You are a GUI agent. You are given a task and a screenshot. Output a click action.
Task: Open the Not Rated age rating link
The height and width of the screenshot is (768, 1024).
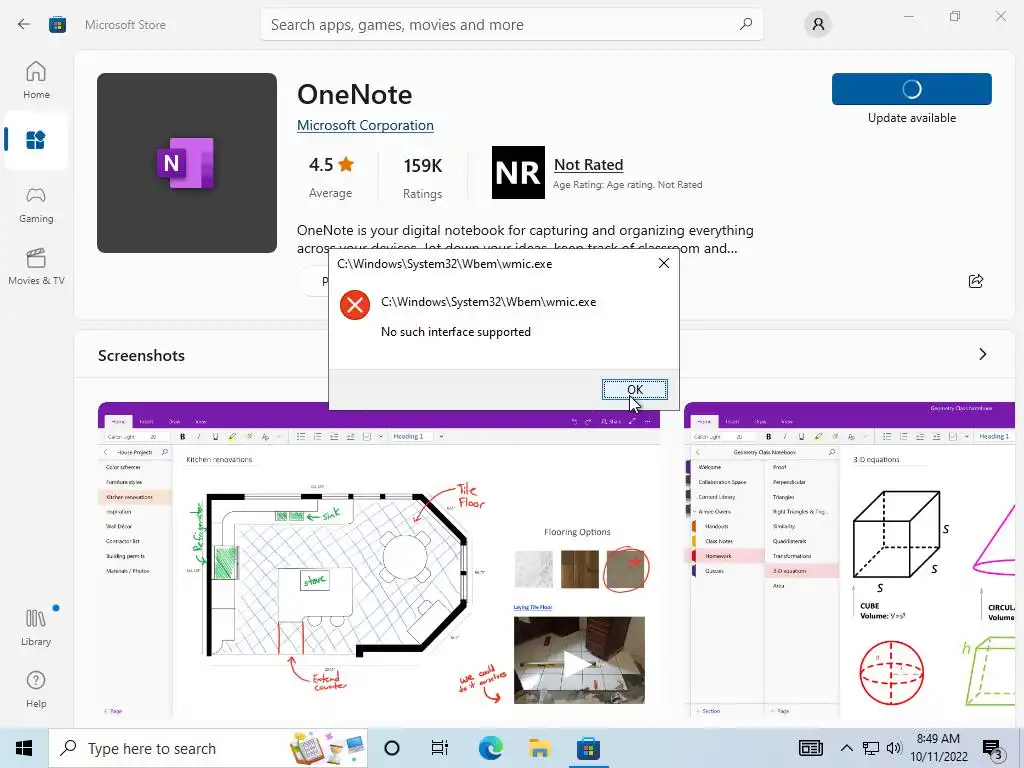588,165
